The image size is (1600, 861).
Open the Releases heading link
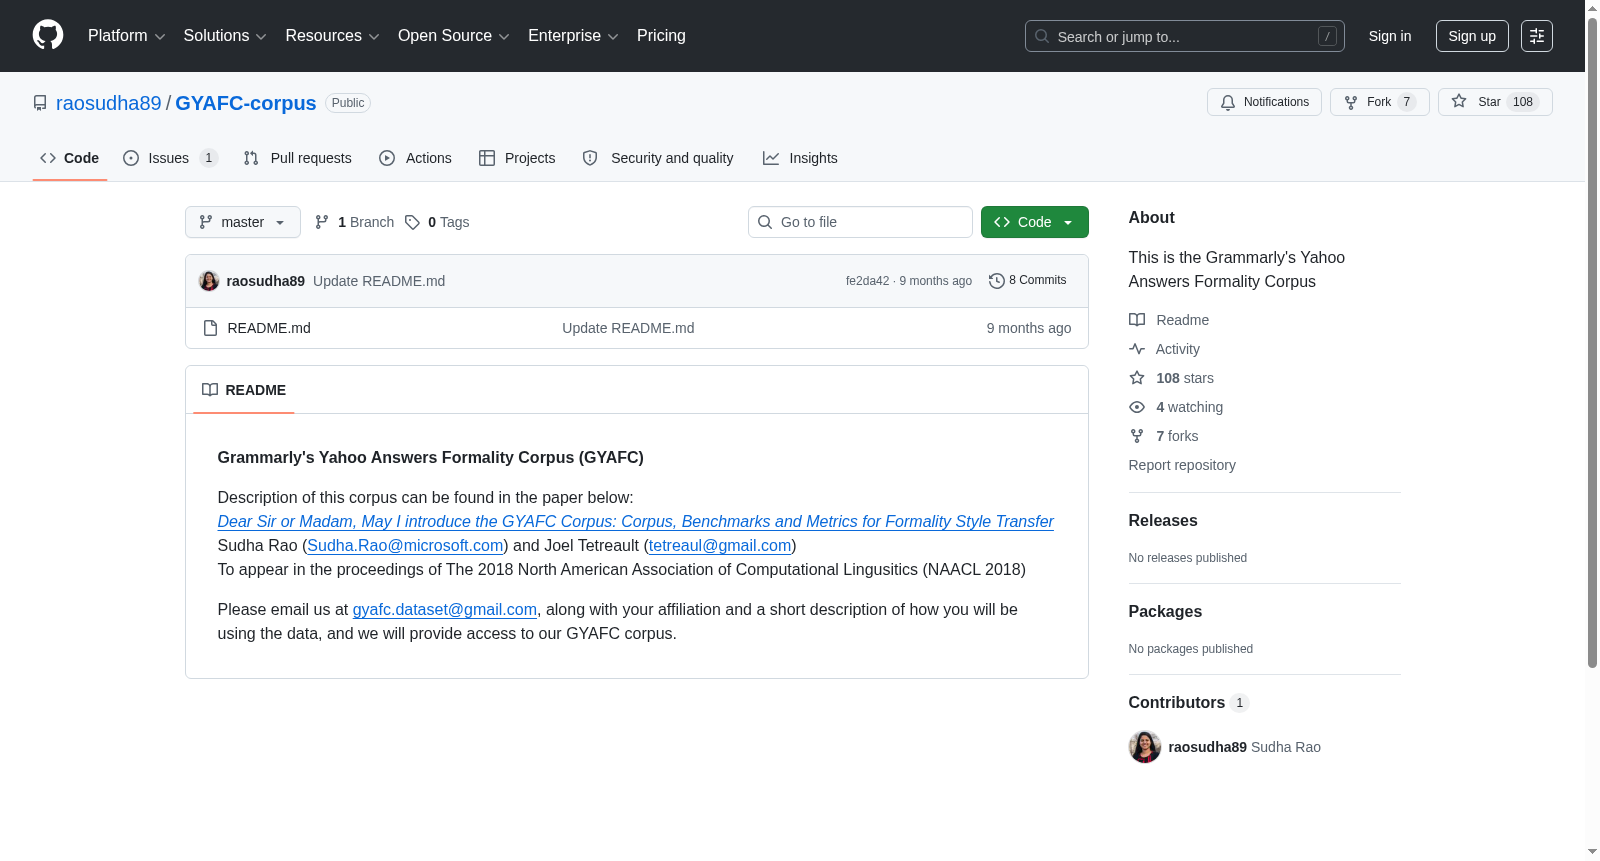pyautogui.click(x=1163, y=521)
